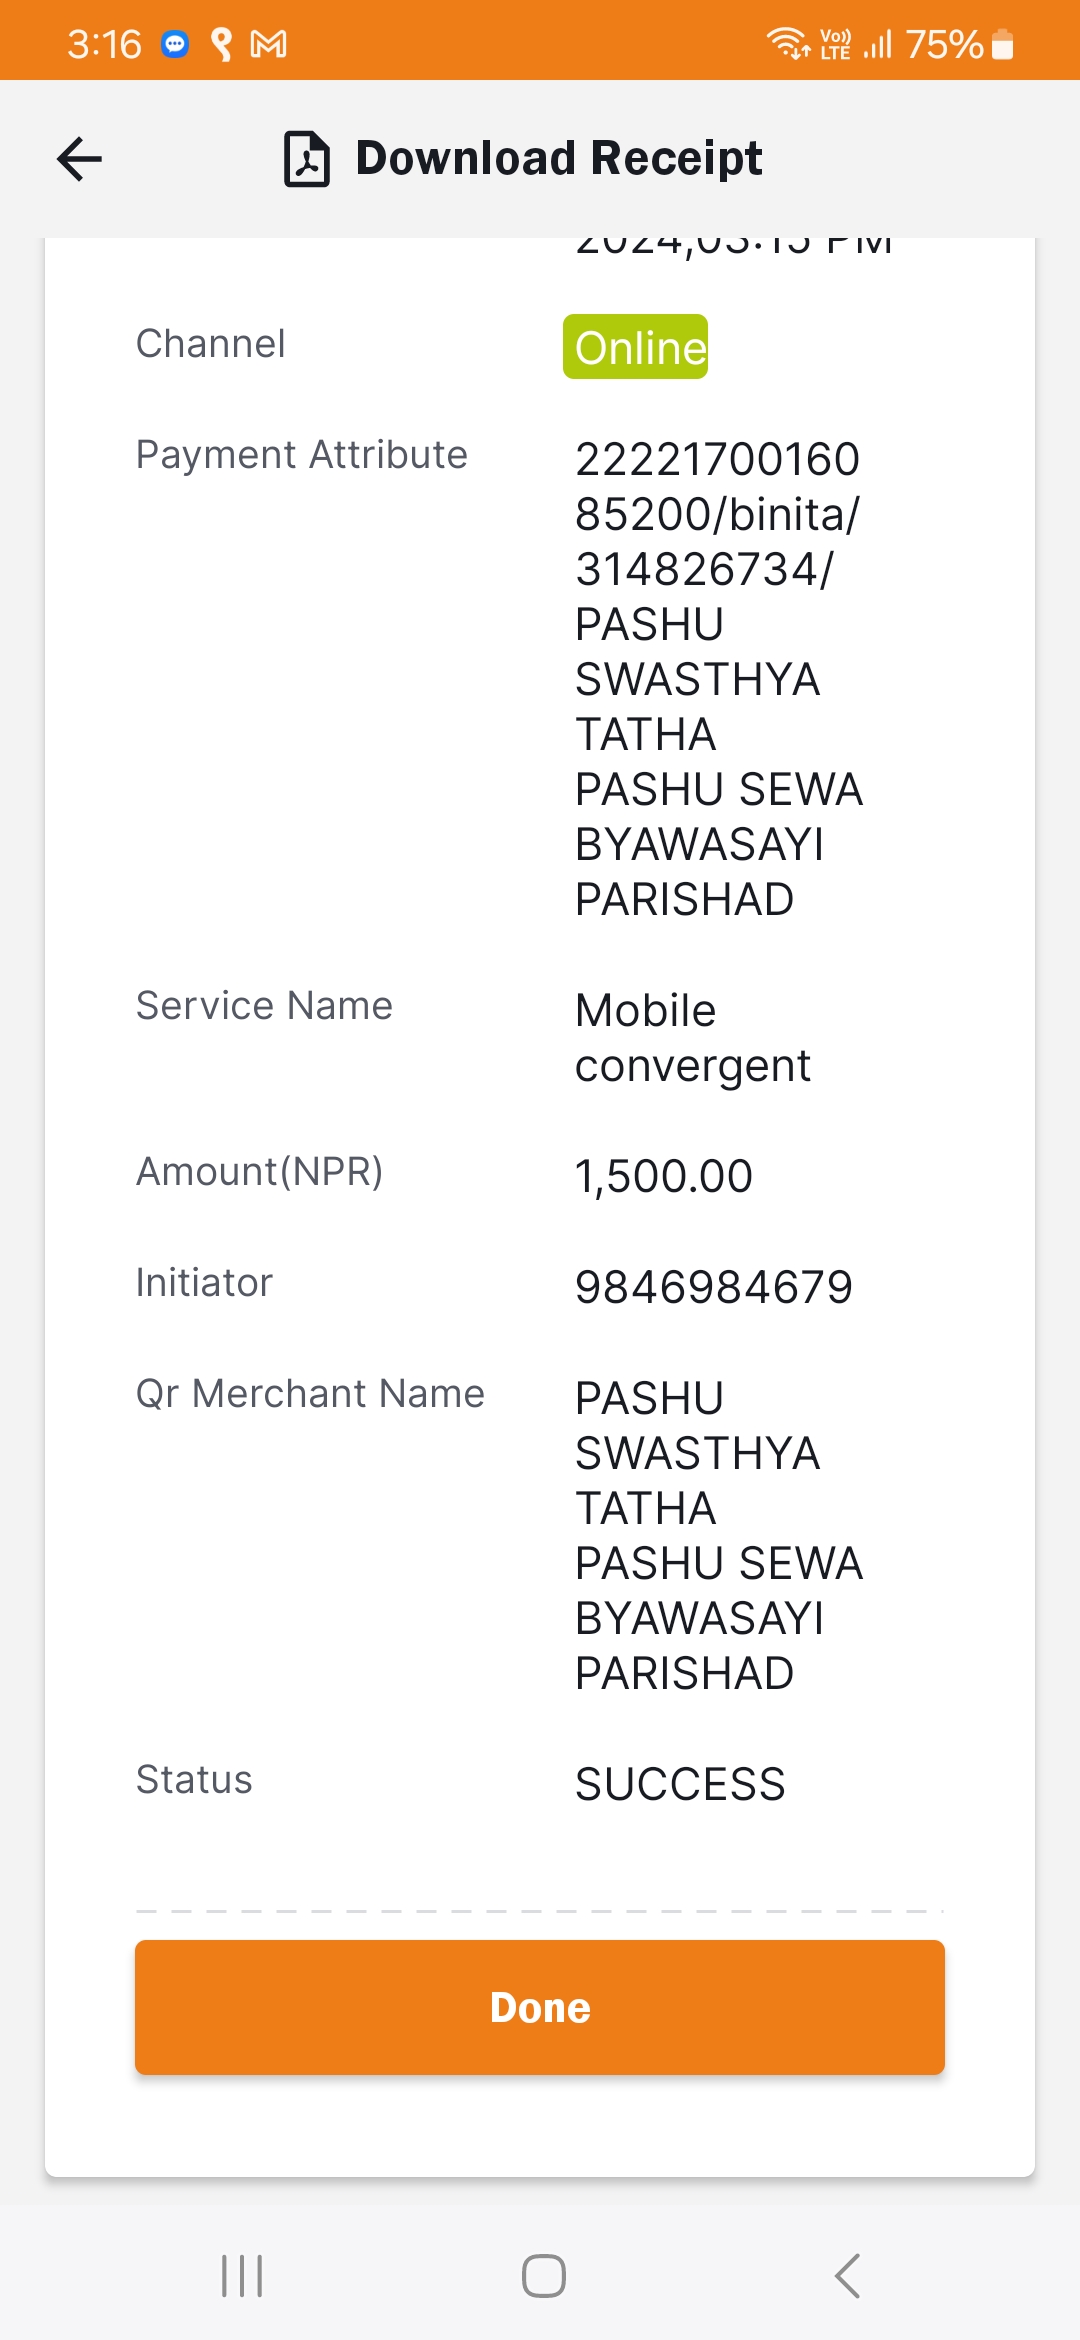Tap the messages notification bubble icon
Screen dimensions: 1080x2340
point(175,44)
